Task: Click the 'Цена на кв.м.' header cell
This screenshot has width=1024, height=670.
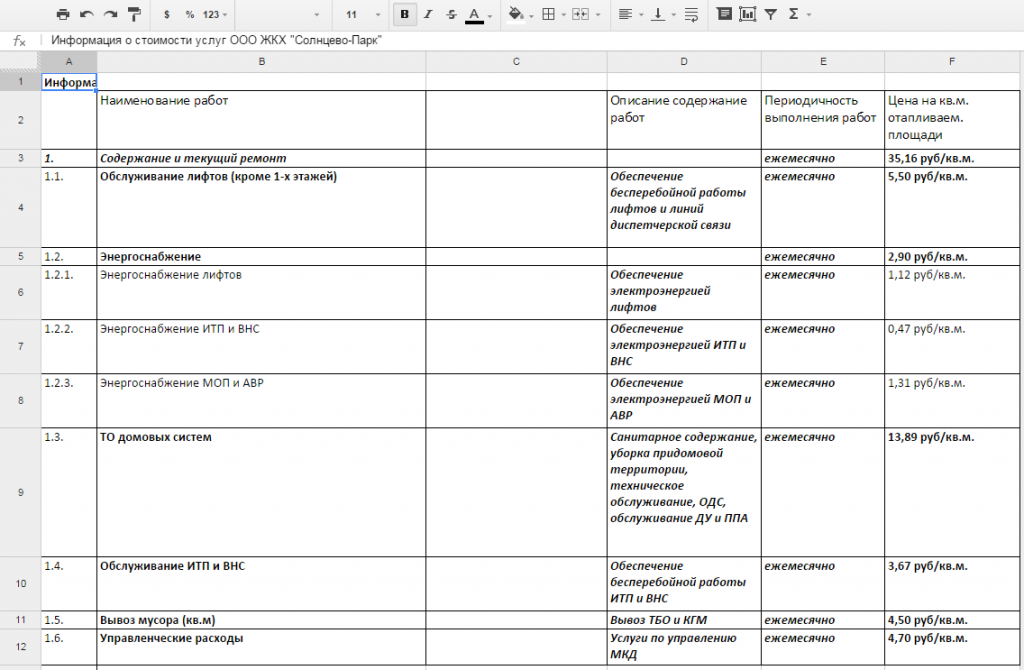Action: pyautogui.click(x=952, y=120)
